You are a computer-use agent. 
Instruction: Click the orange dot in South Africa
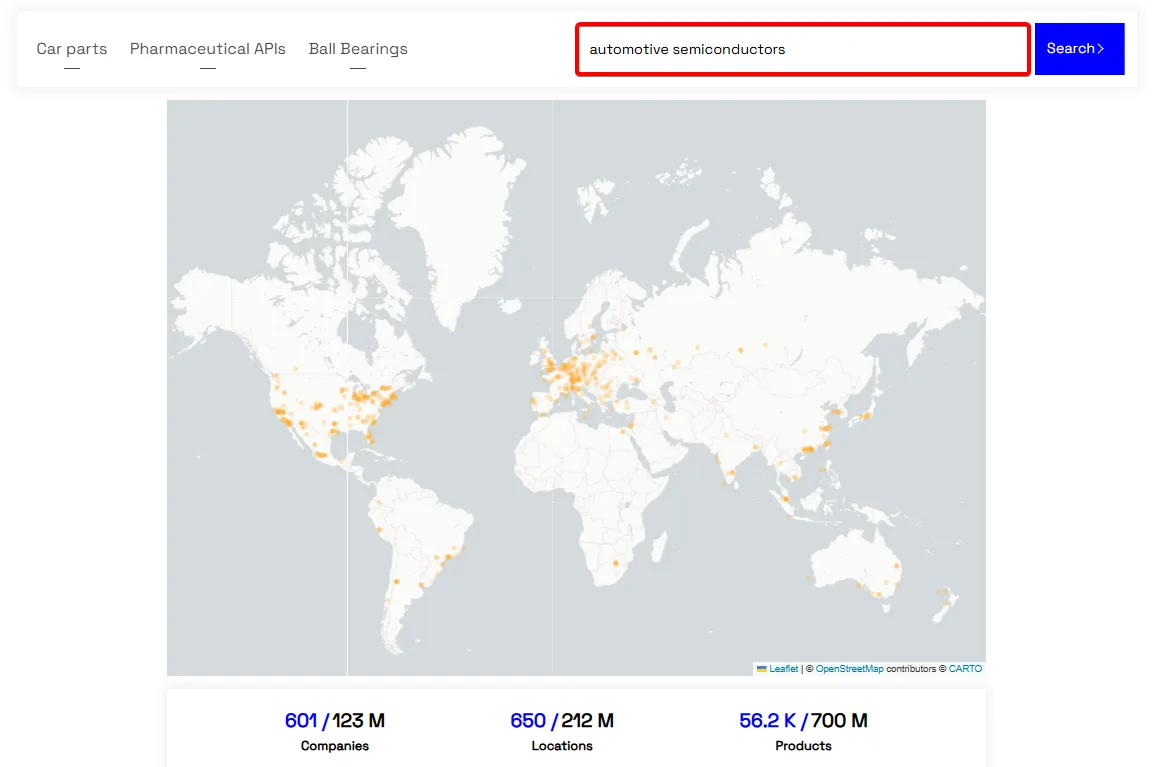point(616,563)
